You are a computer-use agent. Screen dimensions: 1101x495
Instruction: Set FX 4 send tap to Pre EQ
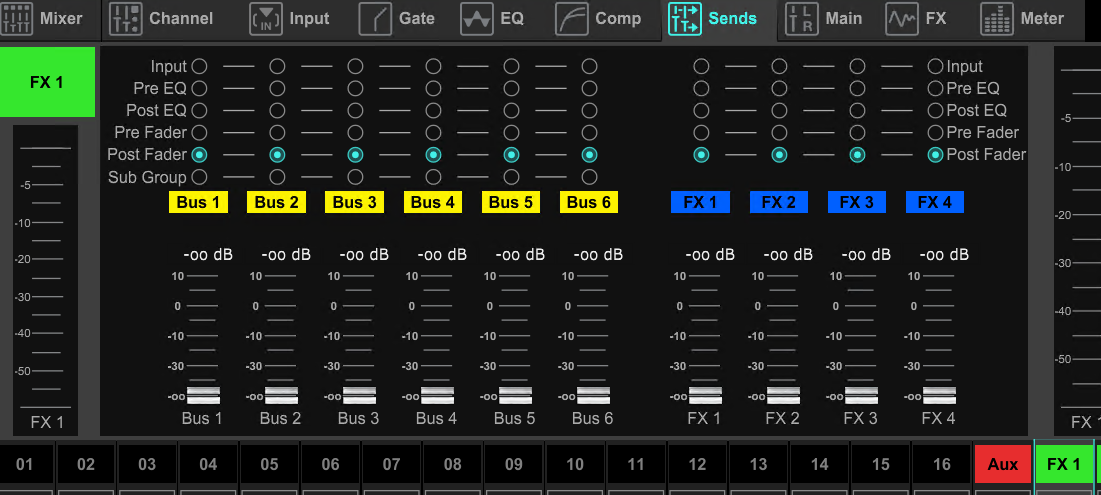(935, 88)
